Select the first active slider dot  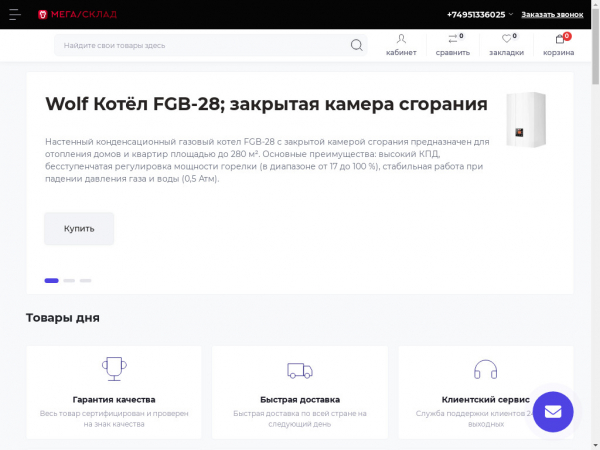point(51,281)
